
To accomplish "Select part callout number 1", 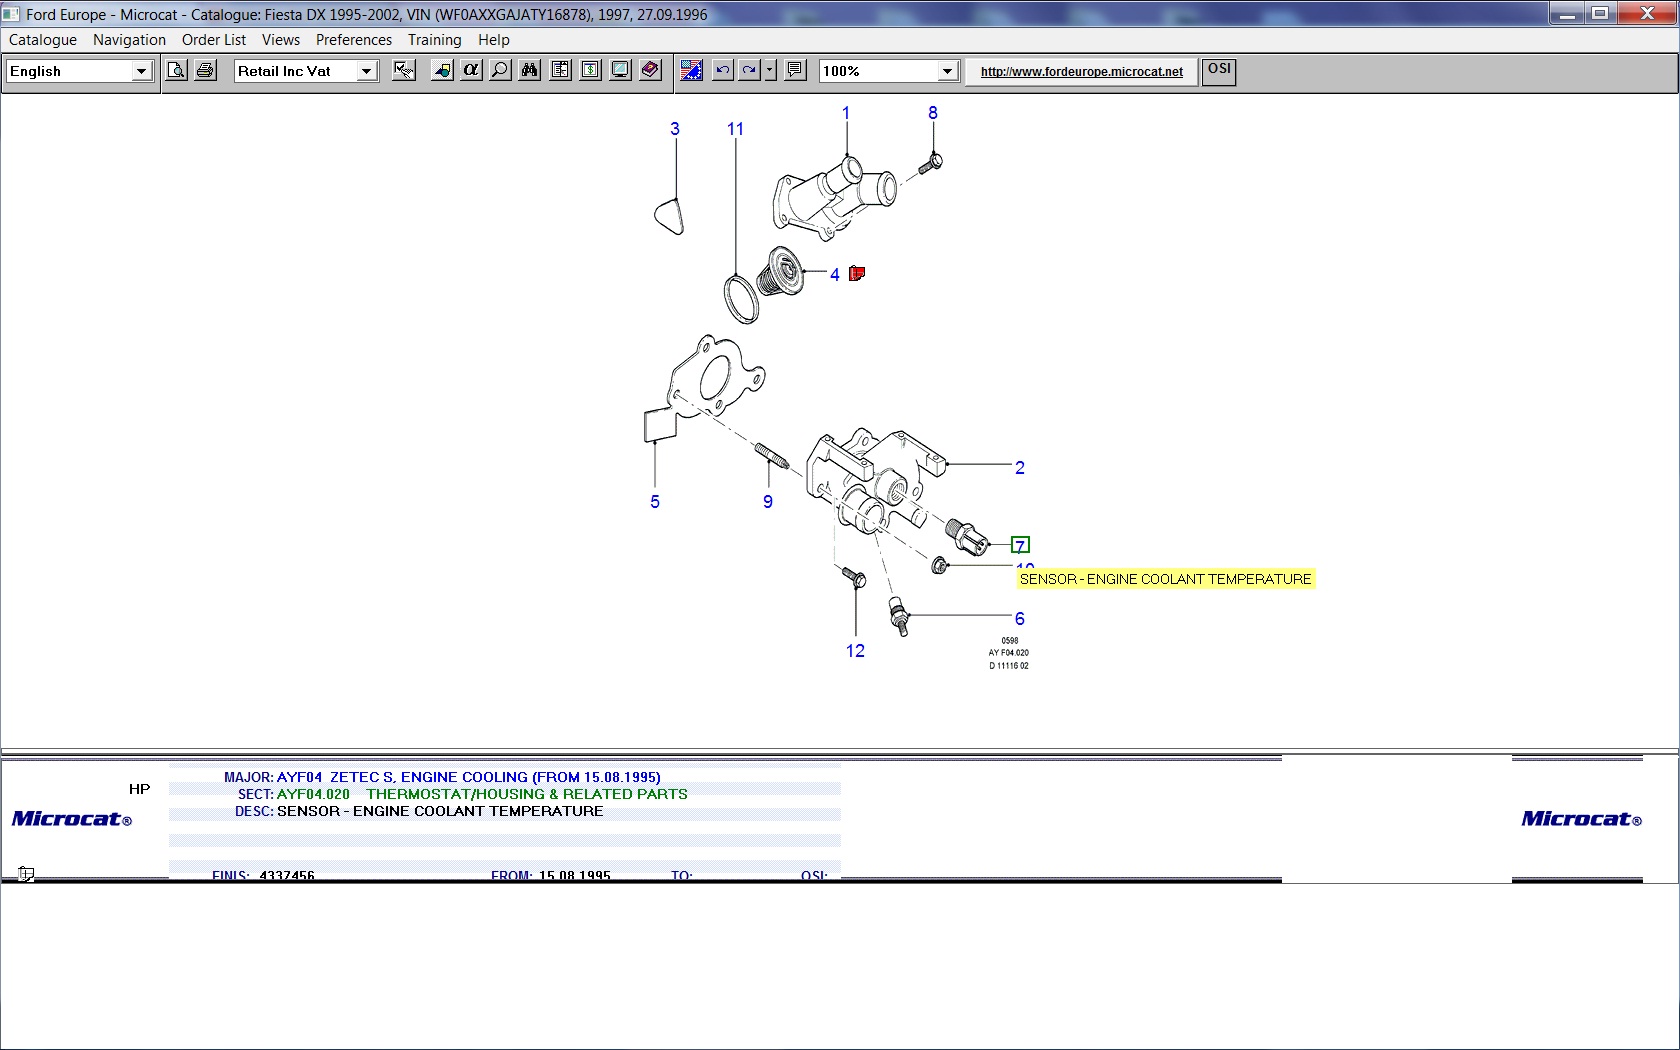I will point(846,113).
